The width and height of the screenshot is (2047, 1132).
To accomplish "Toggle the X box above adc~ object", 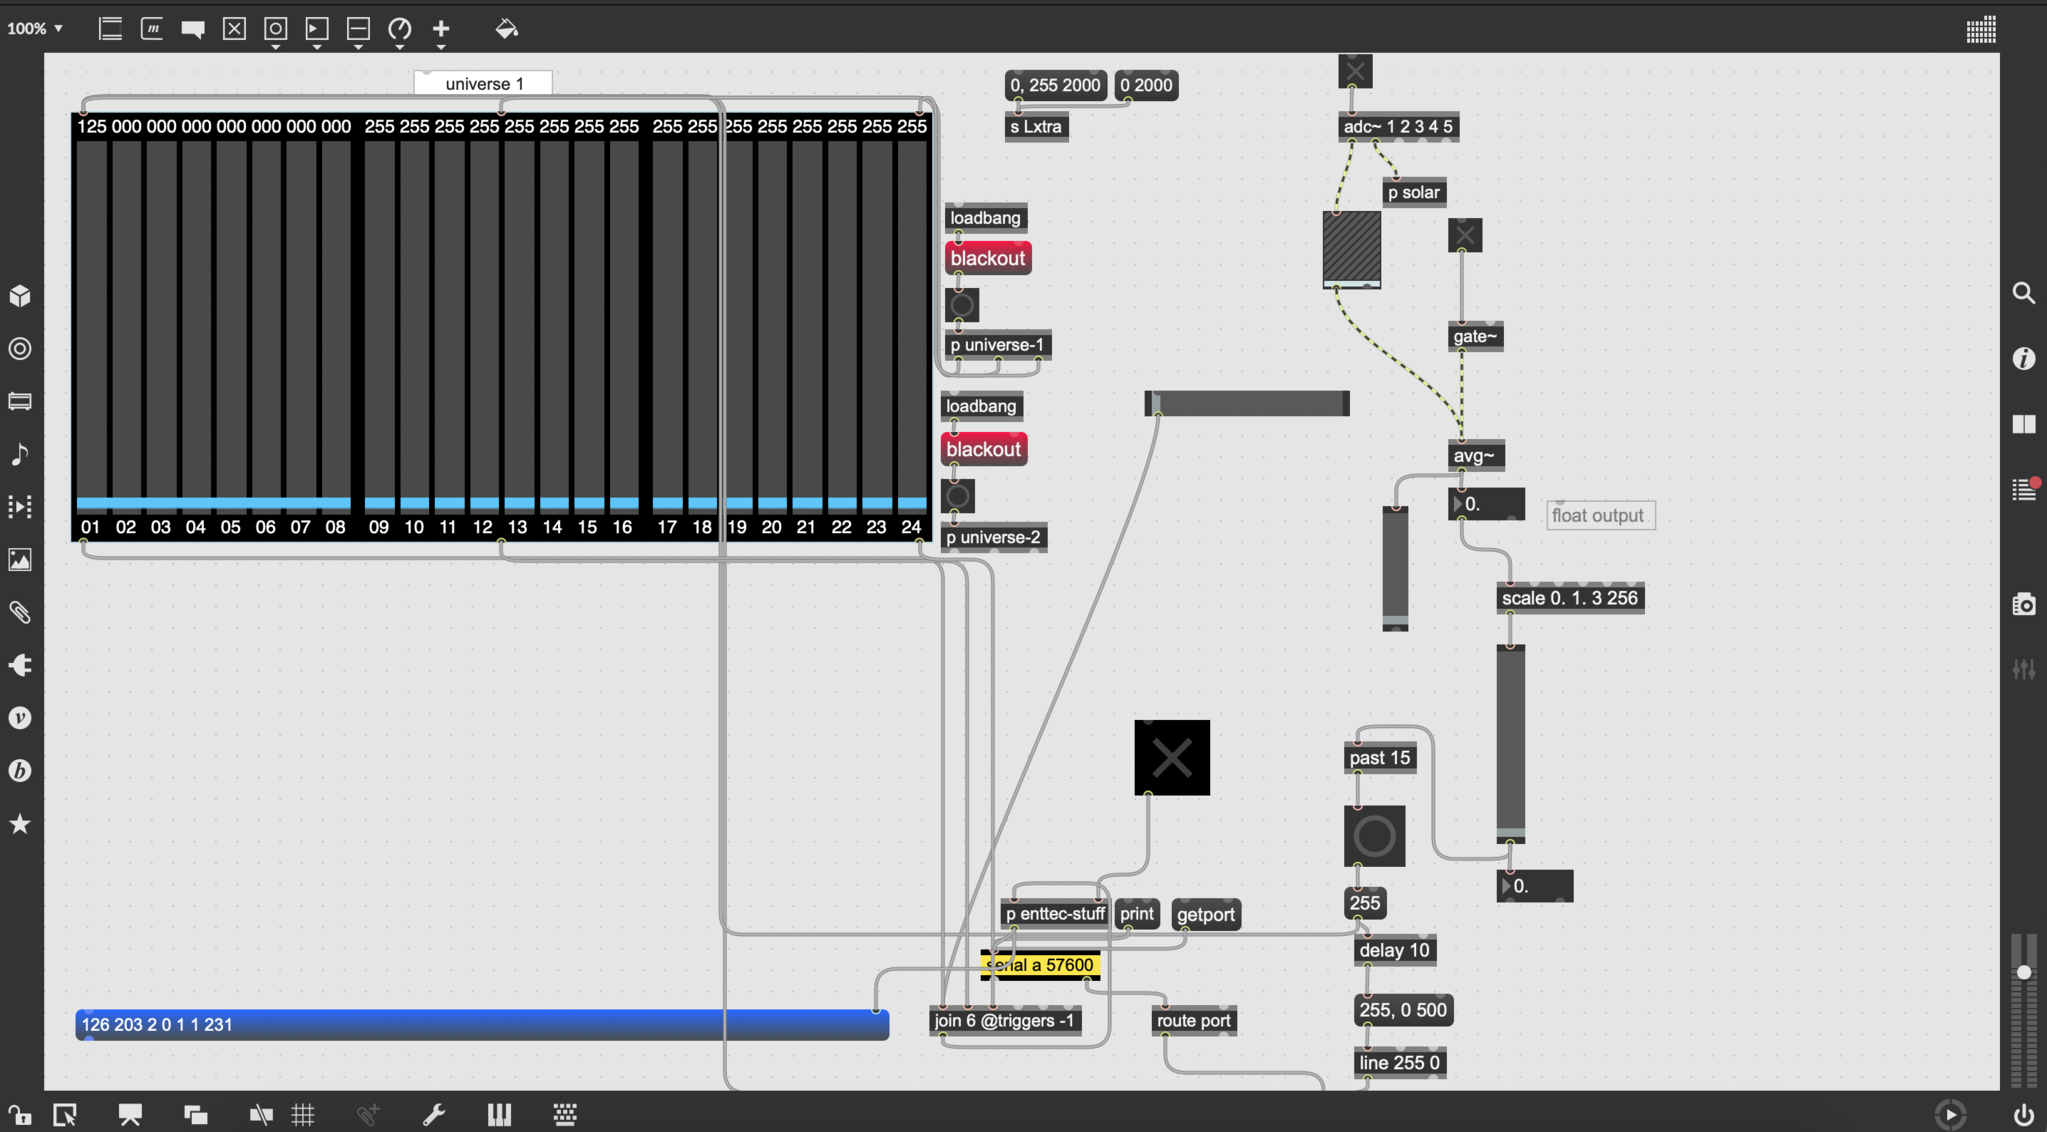I will click(x=1355, y=71).
